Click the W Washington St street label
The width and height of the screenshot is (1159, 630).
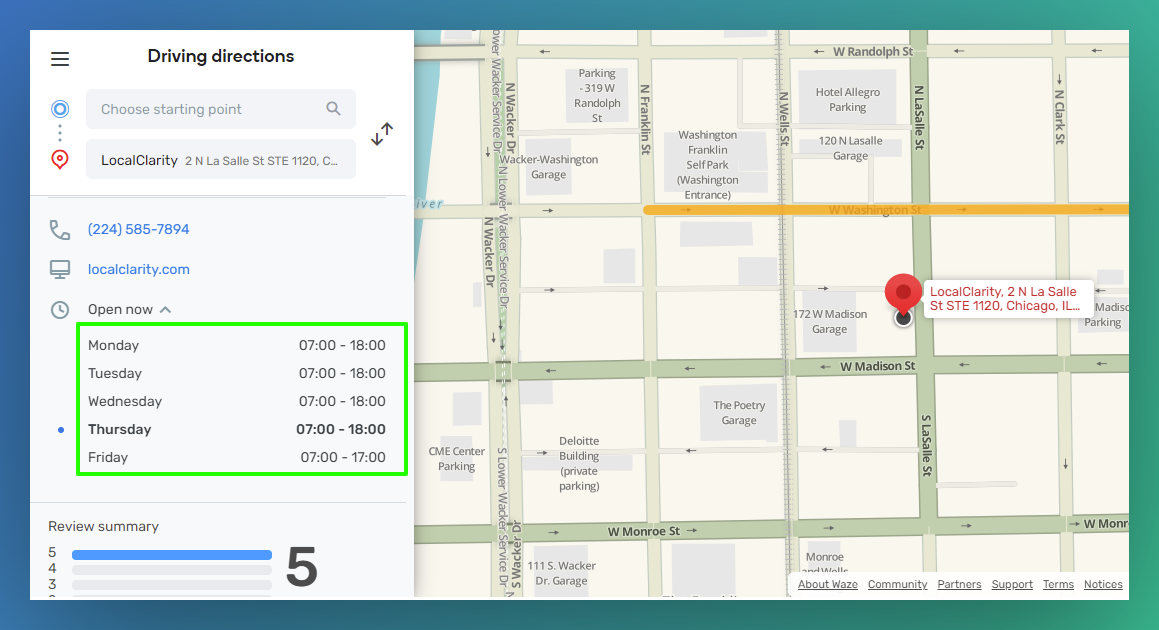coord(875,210)
